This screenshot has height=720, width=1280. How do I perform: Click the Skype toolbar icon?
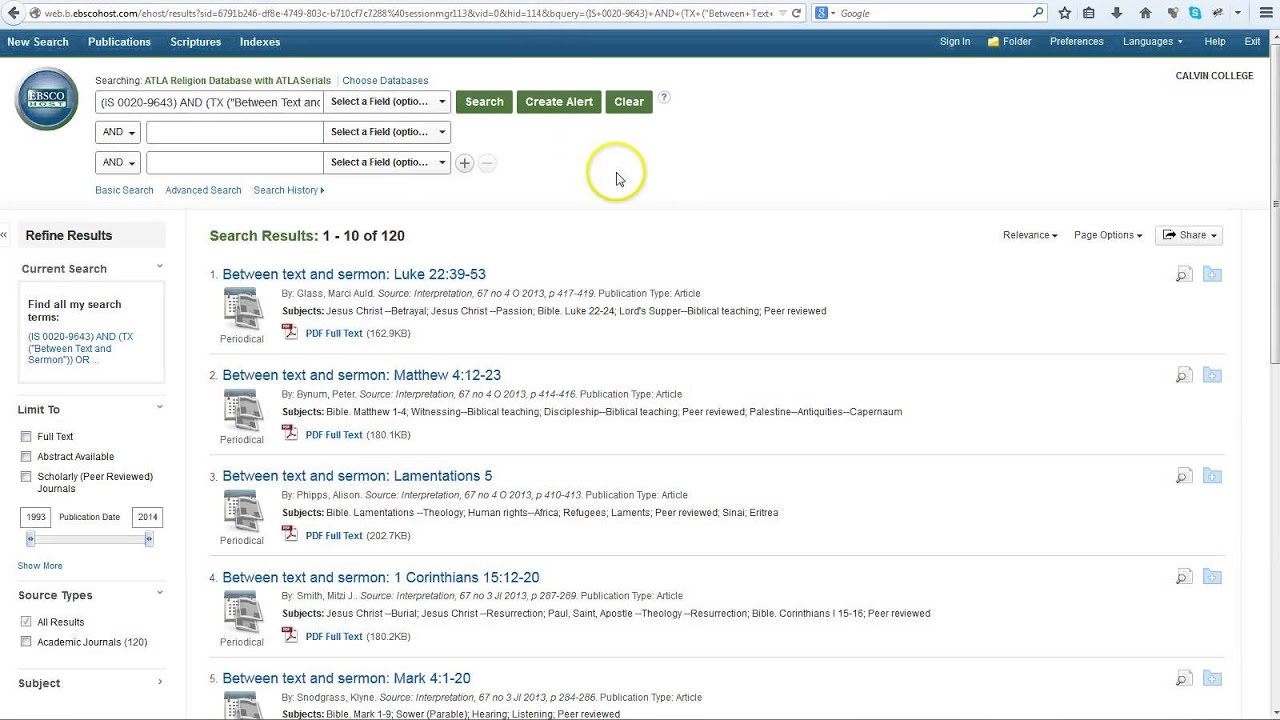(x=1195, y=13)
